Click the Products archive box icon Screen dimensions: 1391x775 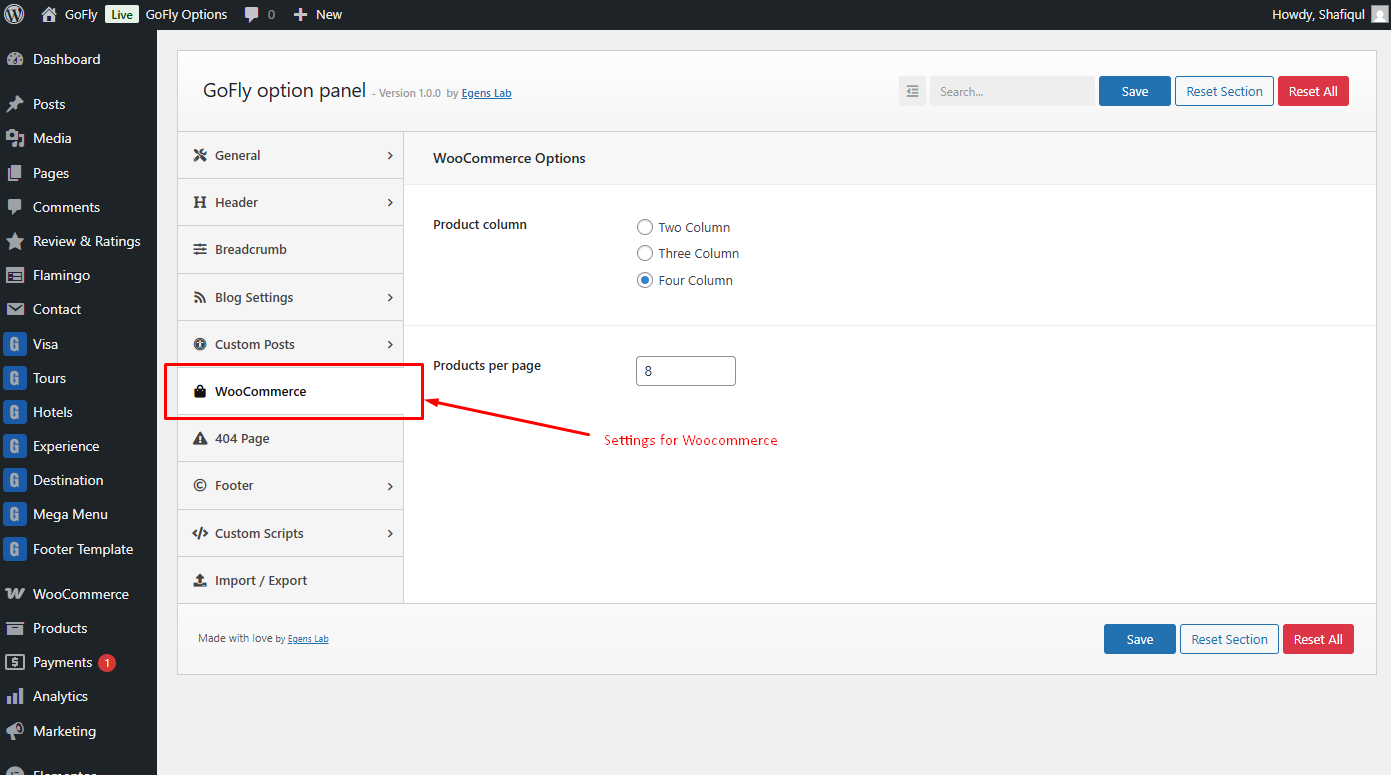(x=15, y=628)
